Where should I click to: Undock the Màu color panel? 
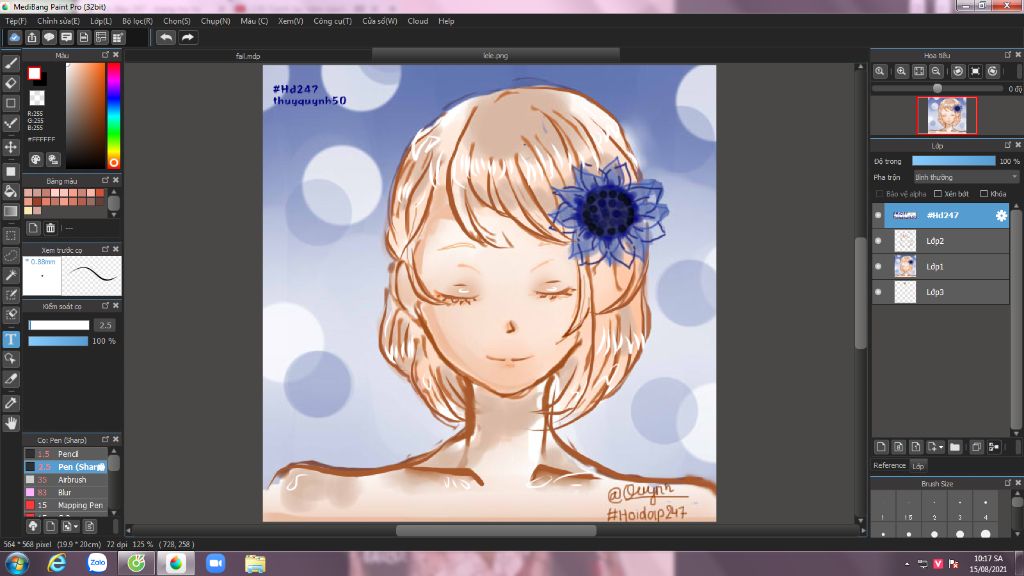click(x=105, y=55)
